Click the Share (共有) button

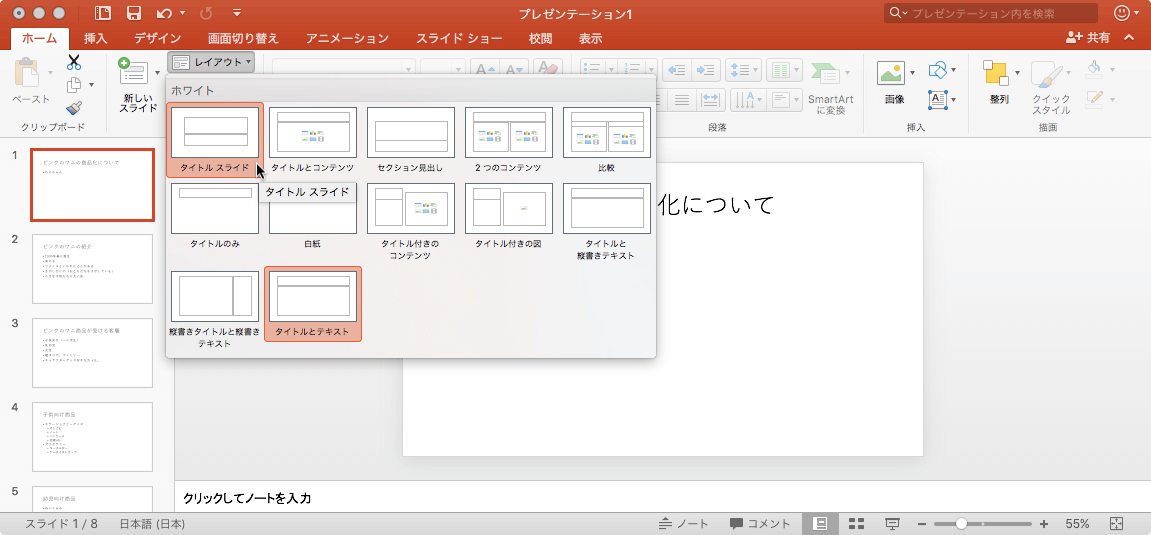(x=1088, y=38)
